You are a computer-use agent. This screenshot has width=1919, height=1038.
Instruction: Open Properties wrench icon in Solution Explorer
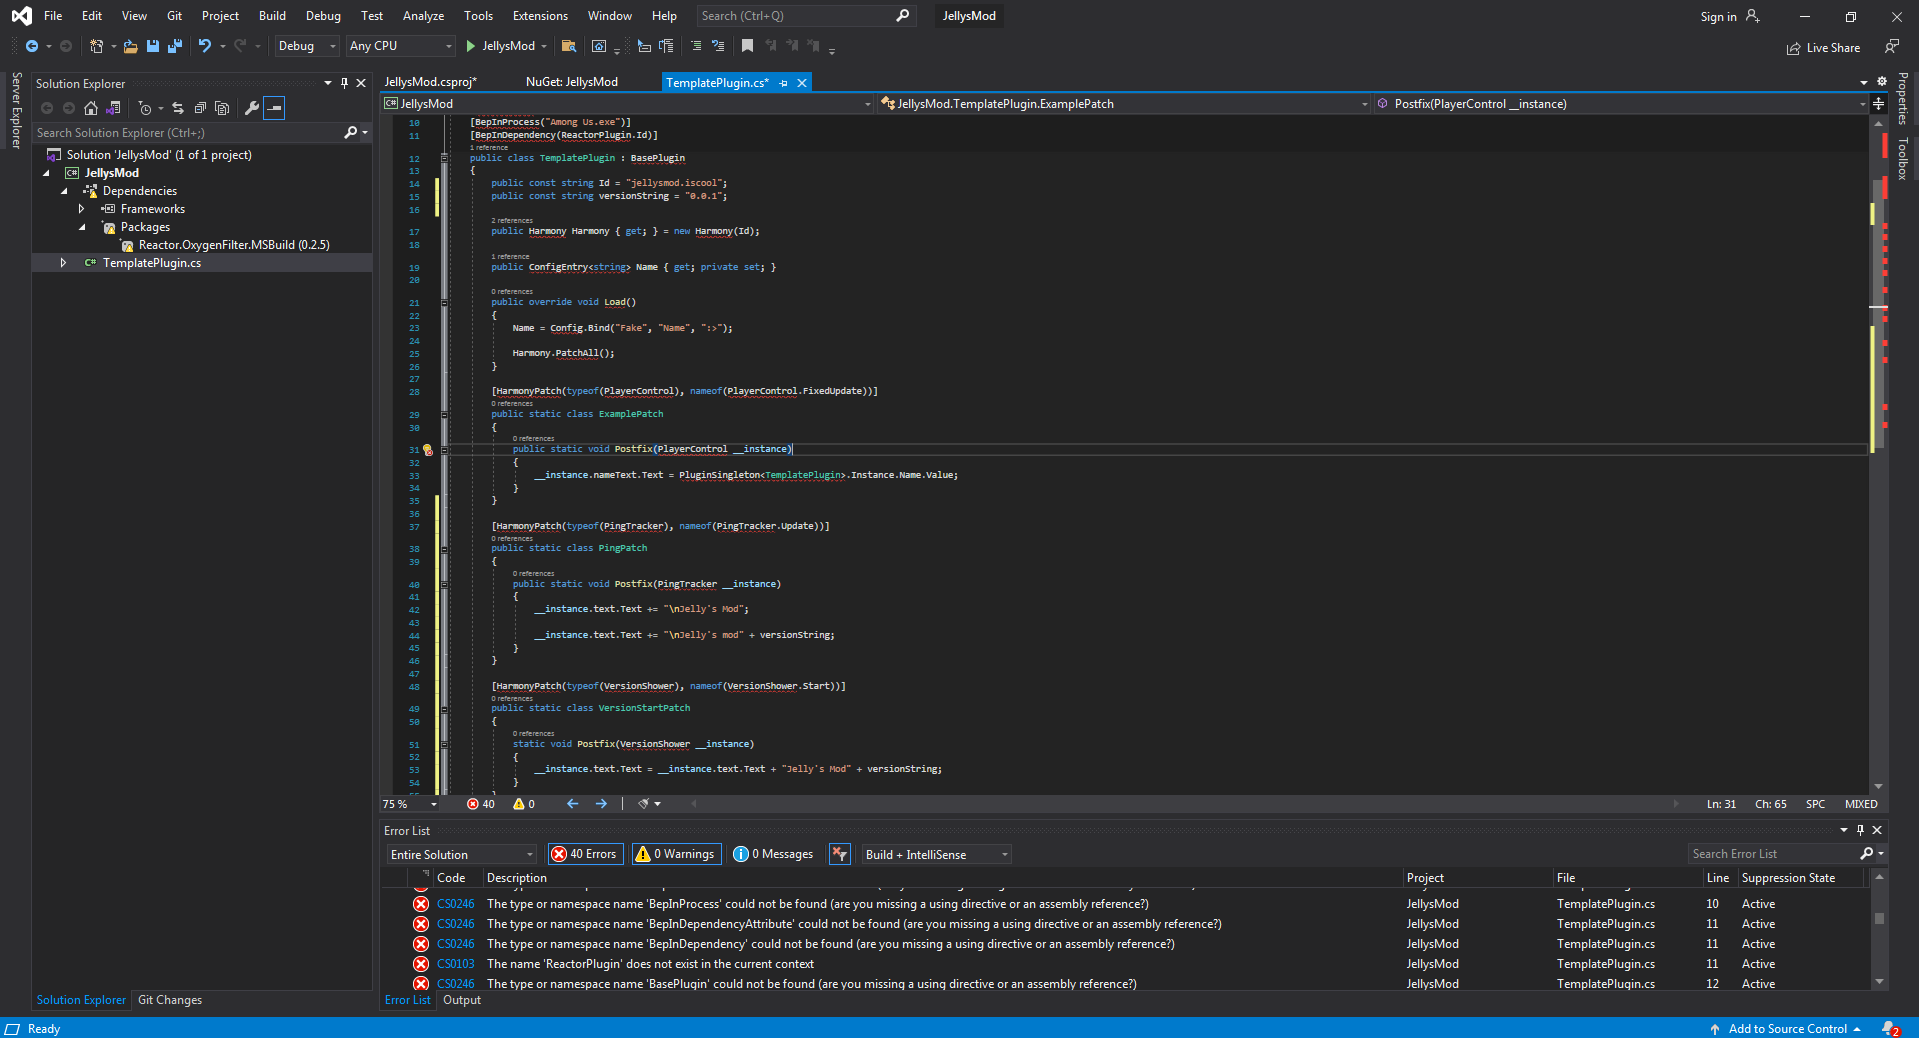[x=252, y=108]
